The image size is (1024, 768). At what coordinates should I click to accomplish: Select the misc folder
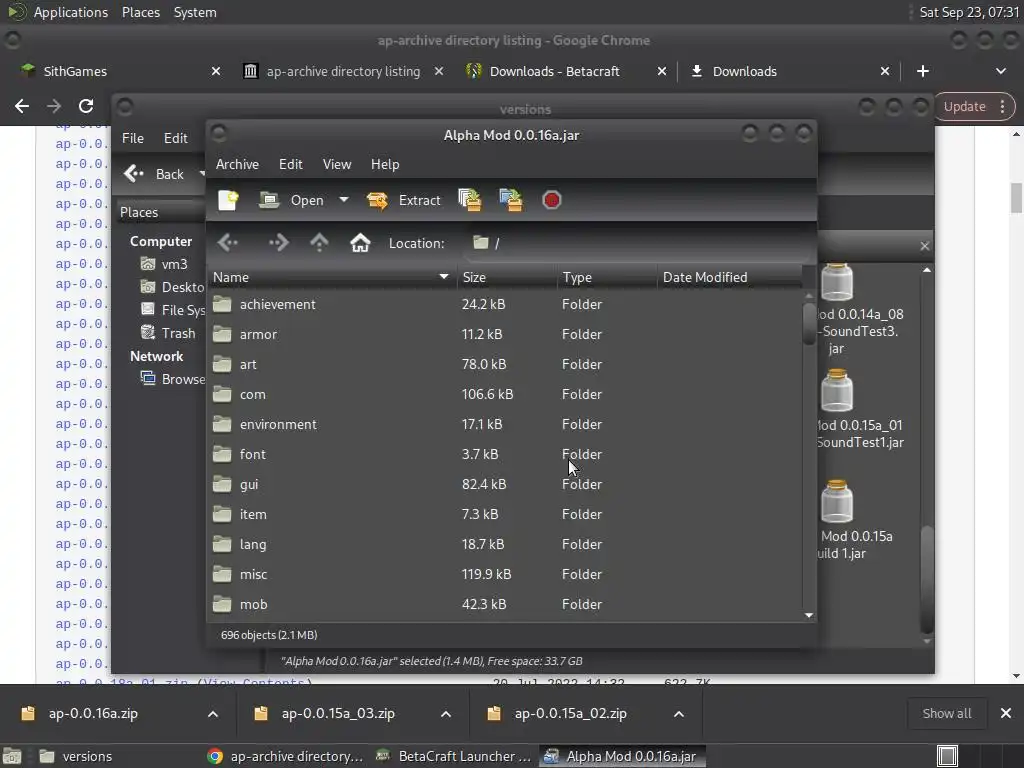point(504,575)
